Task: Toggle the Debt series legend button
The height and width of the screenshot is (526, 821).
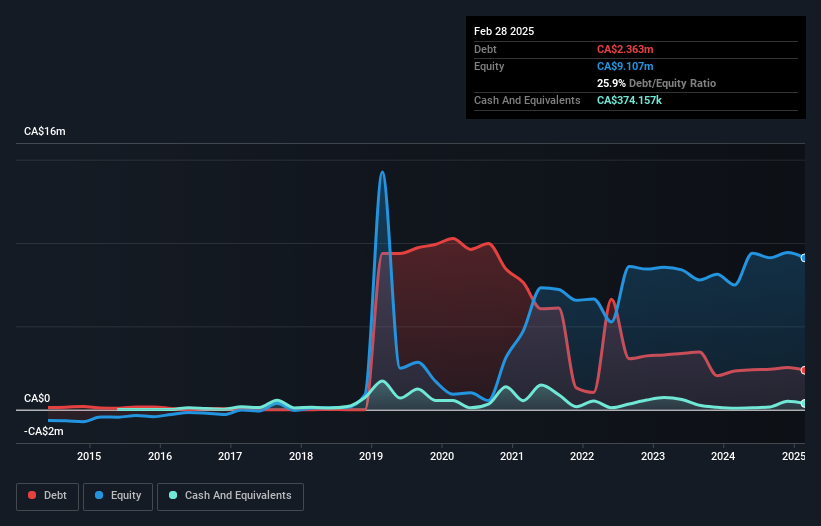Action: 48,496
